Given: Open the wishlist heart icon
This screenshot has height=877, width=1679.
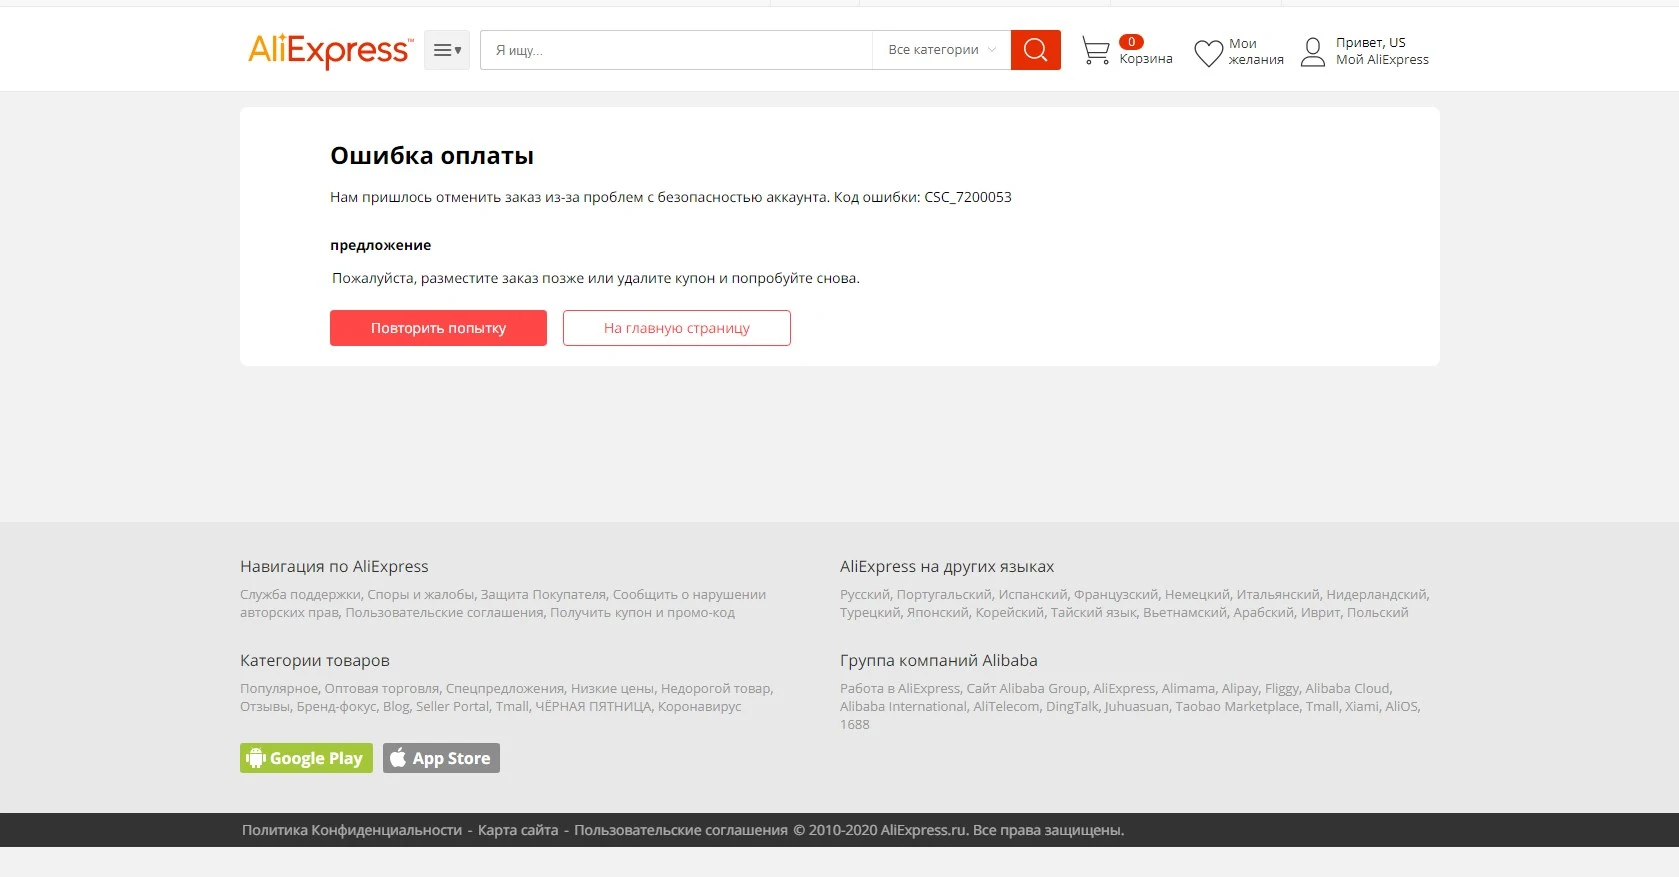Looking at the screenshot, I should 1209,52.
